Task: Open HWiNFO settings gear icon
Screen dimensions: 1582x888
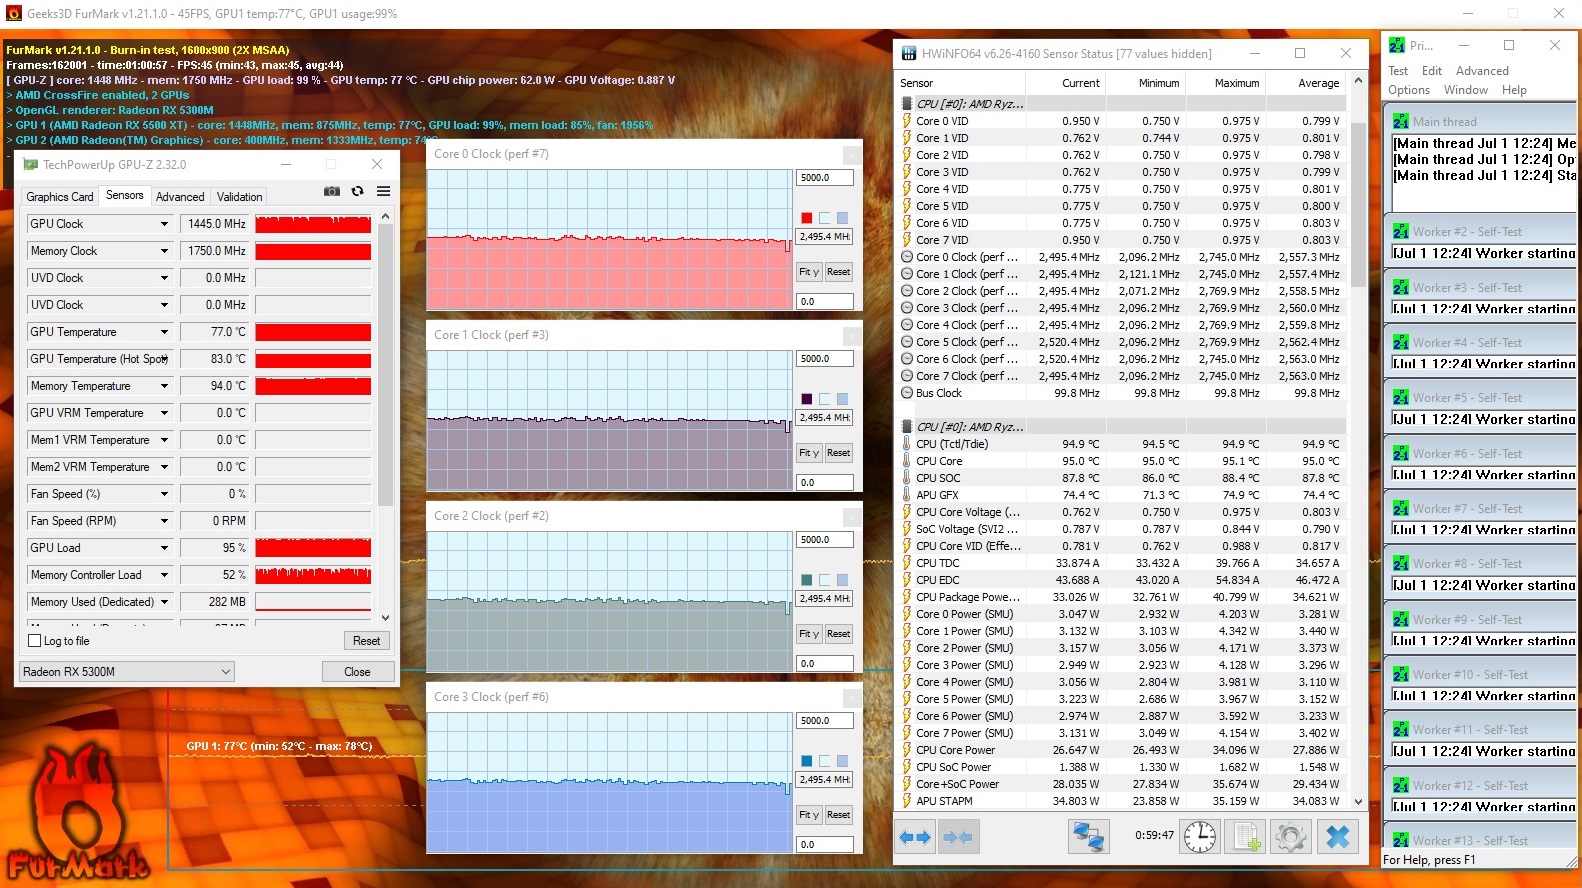Action: [1290, 836]
